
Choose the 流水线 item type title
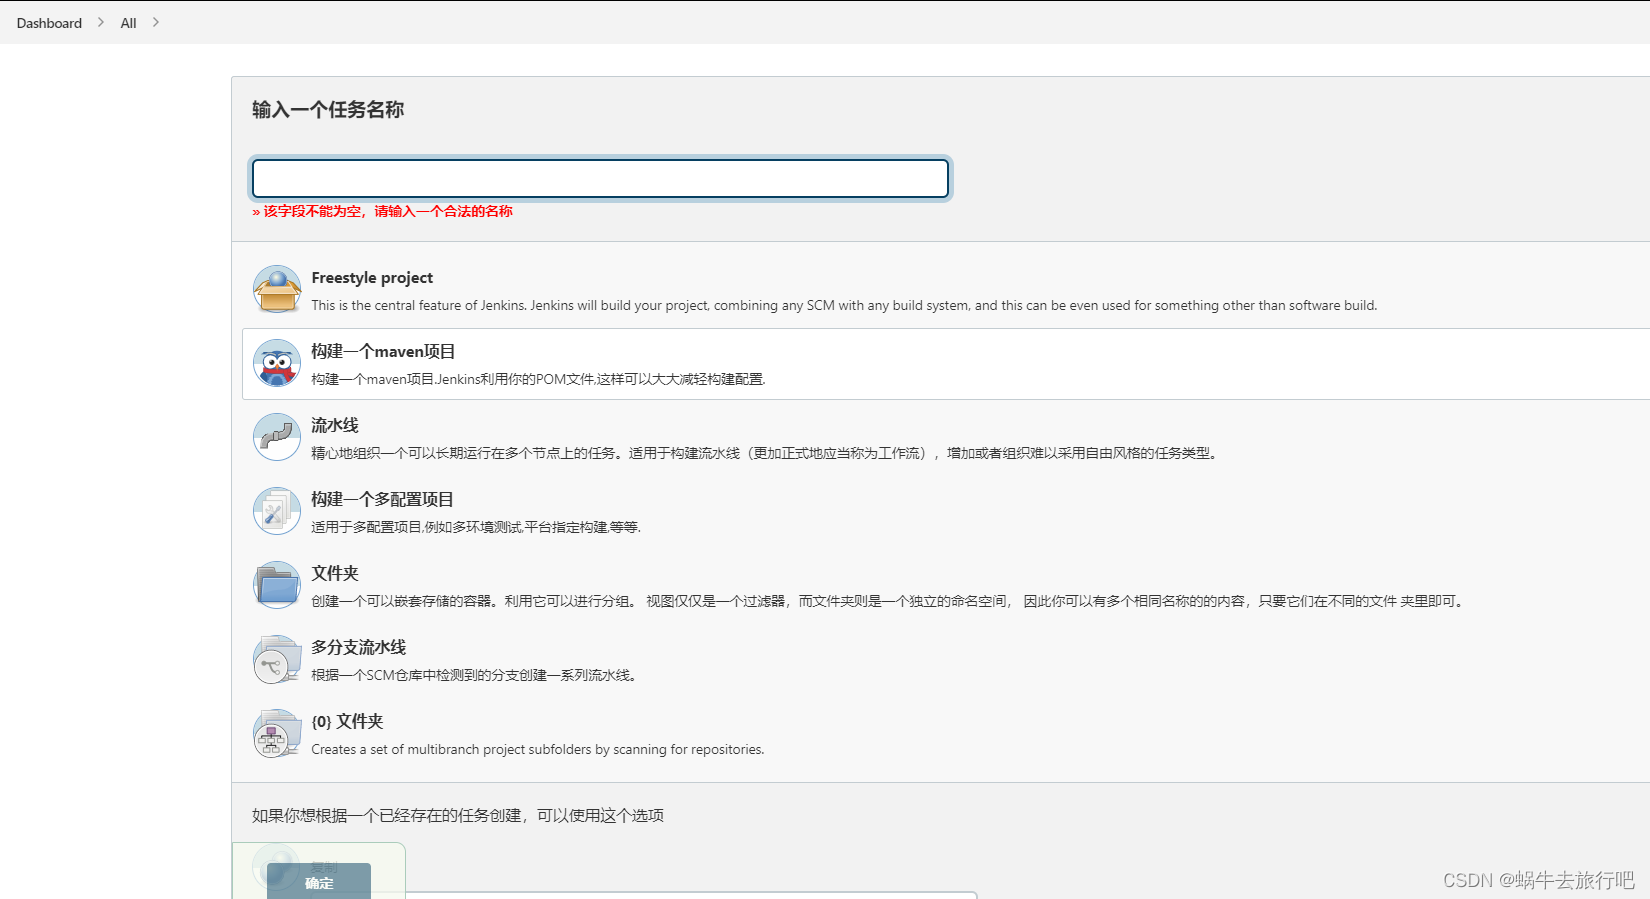335,426
